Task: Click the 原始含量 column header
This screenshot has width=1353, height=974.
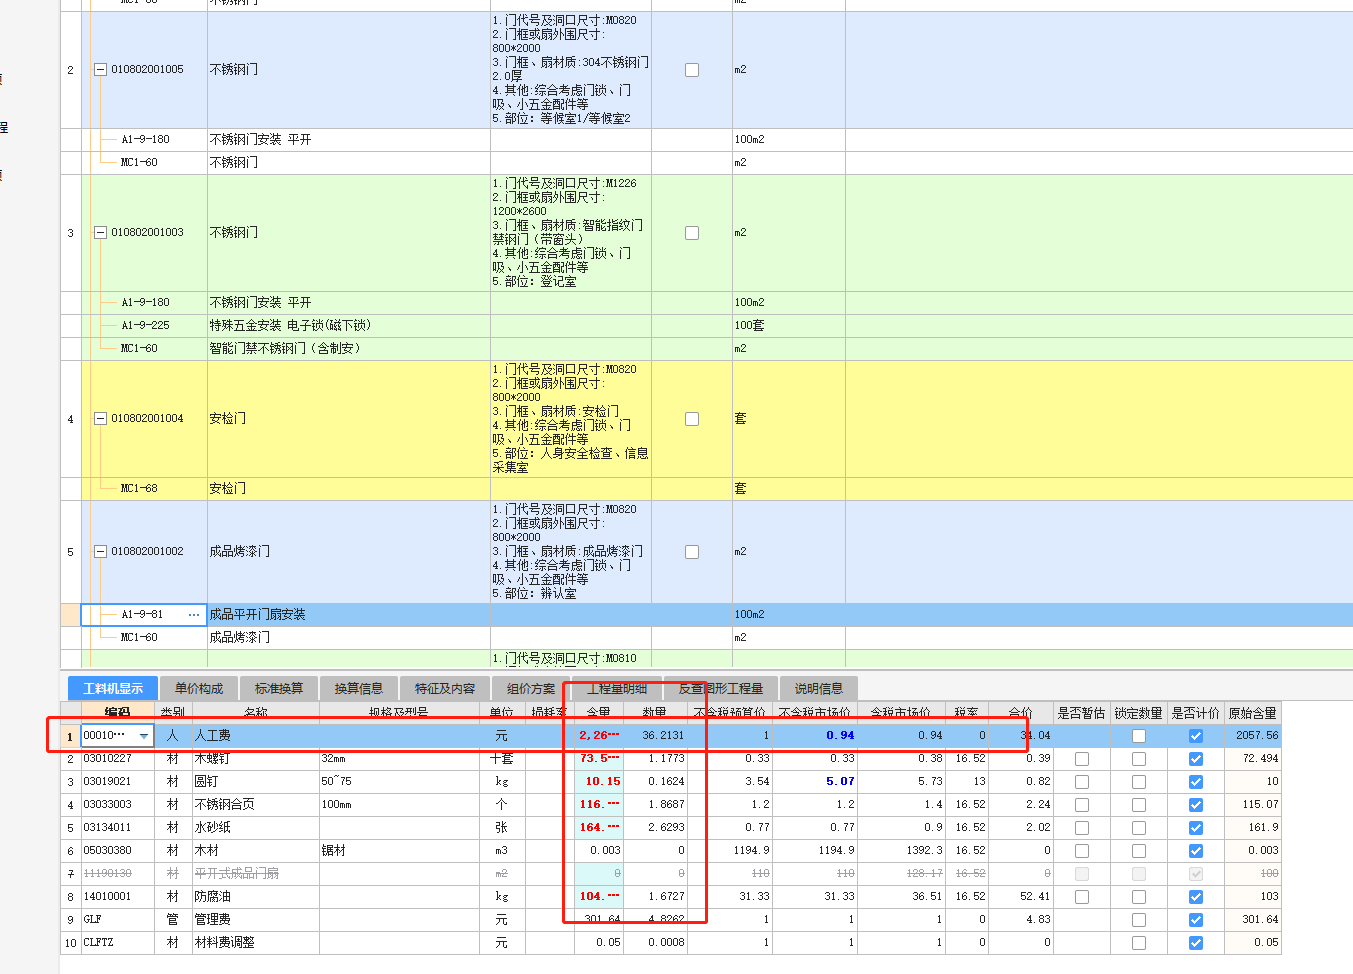Action: (1253, 712)
